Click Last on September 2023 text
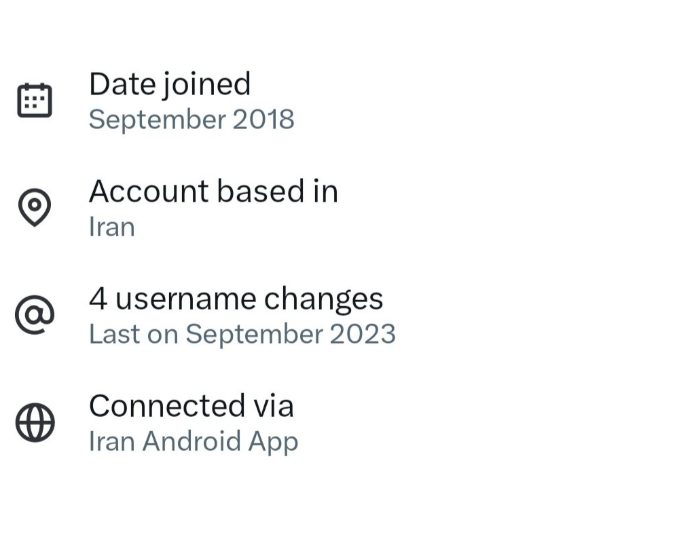 (x=242, y=334)
